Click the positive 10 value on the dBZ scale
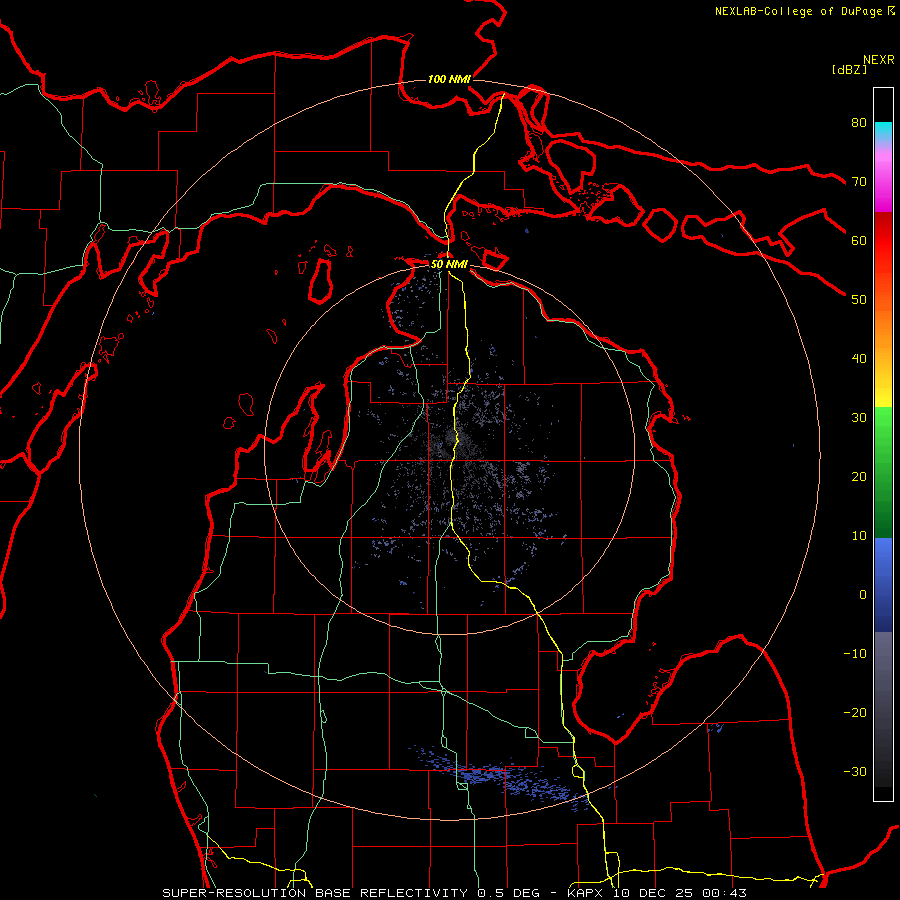Screen dimensions: 900x900 click(859, 536)
